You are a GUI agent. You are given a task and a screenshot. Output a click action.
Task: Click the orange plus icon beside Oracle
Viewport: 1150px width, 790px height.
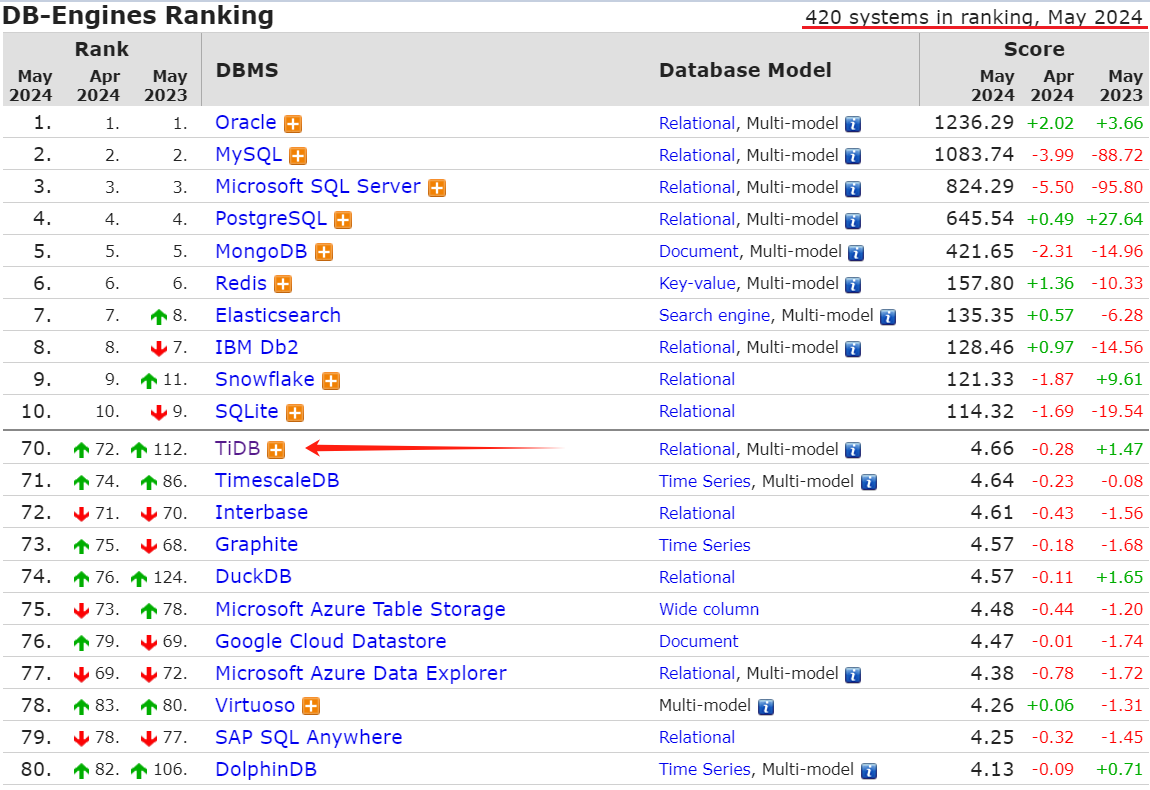[x=293, y=124]
